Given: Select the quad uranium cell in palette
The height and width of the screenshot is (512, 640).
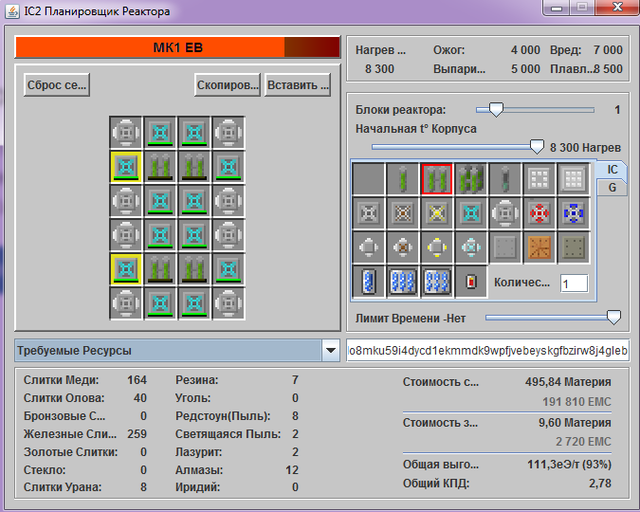Looking at the screenshot, I should point(471,178).
